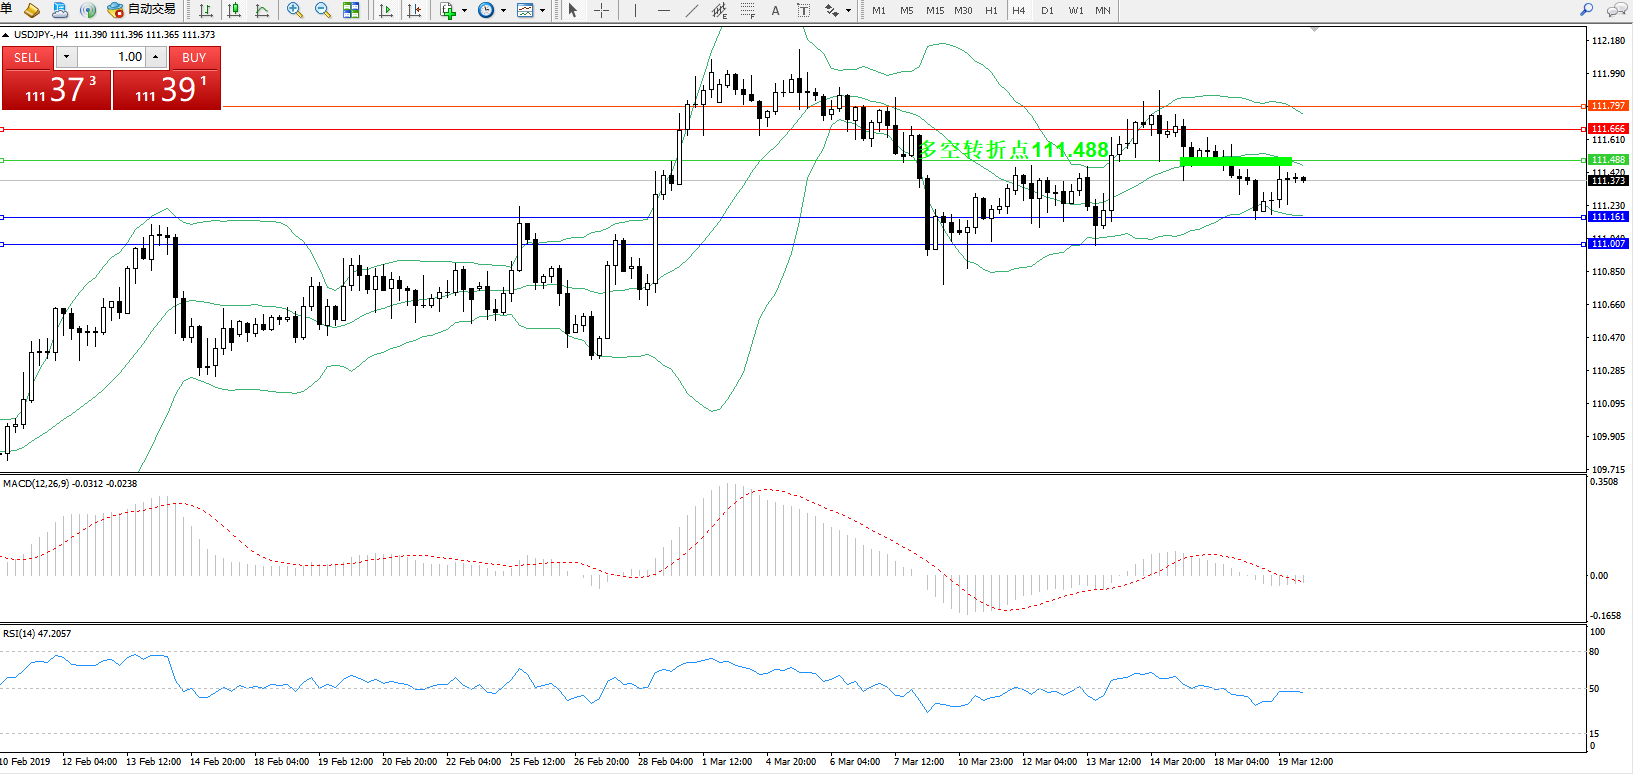1633x774 pixels.
Task: Toggle chart auto scroll
Action: coord(385,10)
